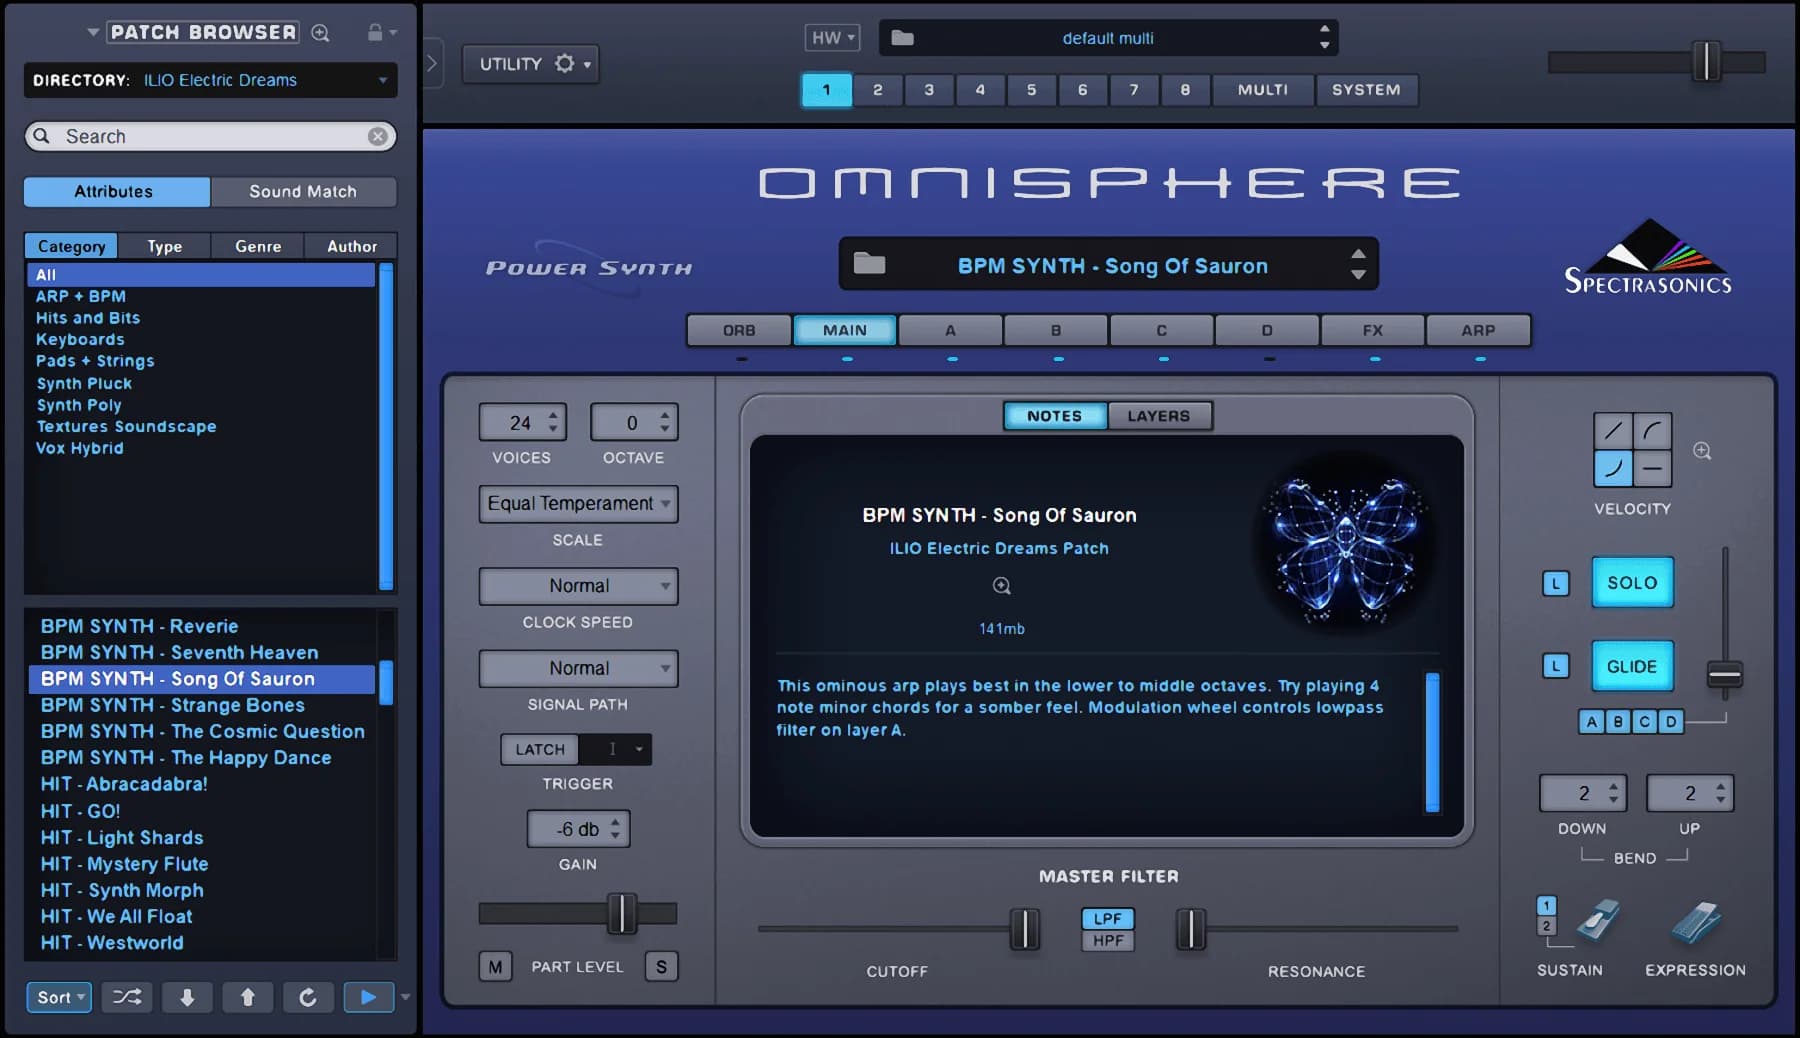Open the ARP tab
This screenshot has height=1038, width=1800.
coord(1479,330)
